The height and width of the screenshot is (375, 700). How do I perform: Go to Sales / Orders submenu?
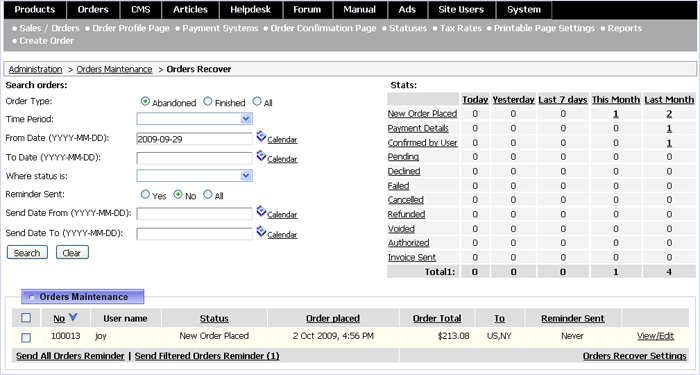click(49, 28)
